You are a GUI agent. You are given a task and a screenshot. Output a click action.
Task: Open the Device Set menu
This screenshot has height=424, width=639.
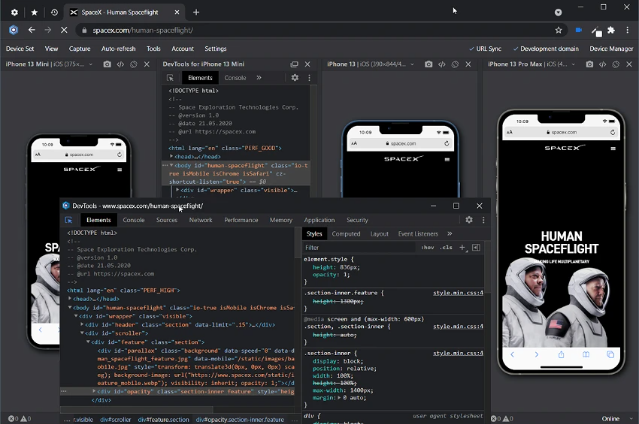point(20,49)
